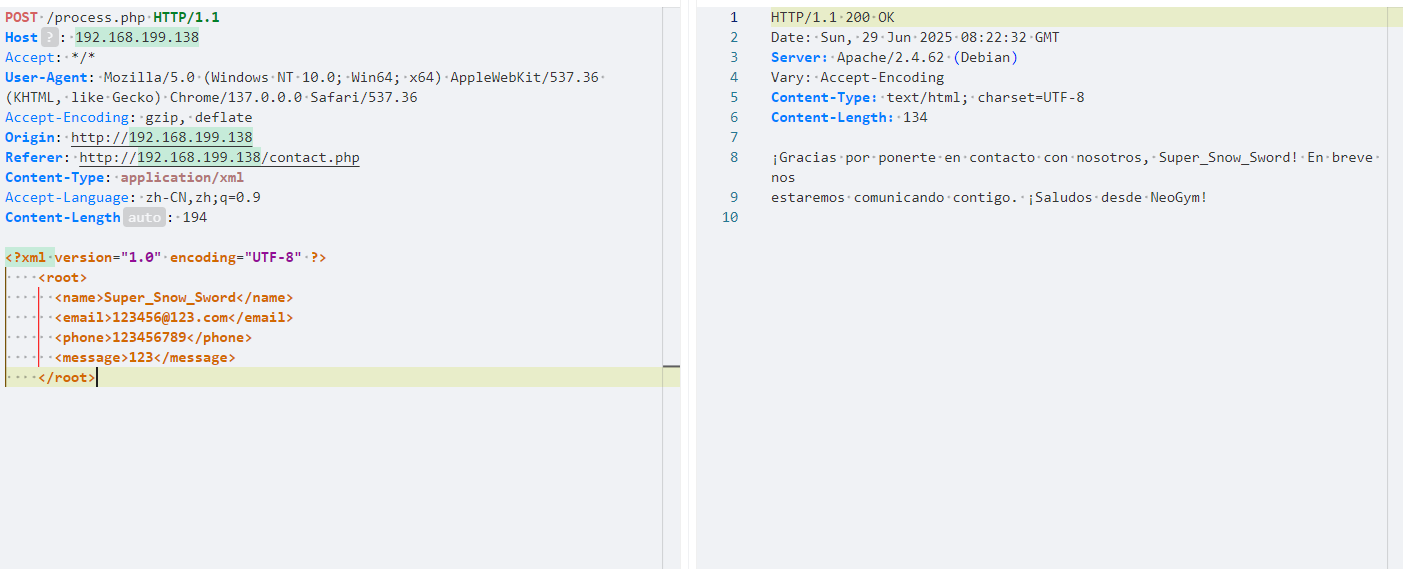Click the response Date header line
1403x569 pixels.
915,38
